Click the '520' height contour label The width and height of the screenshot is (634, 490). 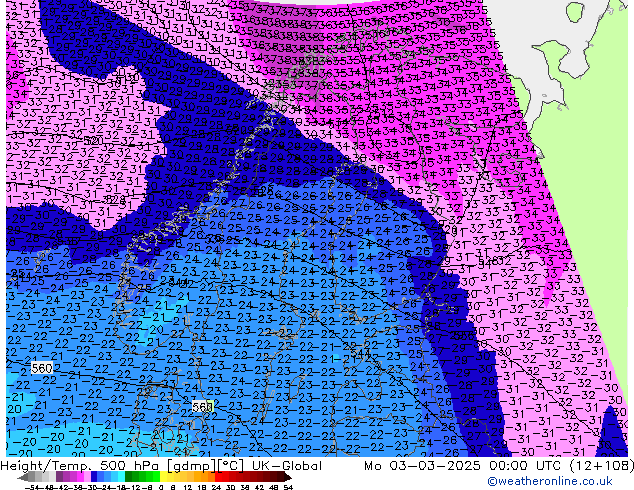94,141
